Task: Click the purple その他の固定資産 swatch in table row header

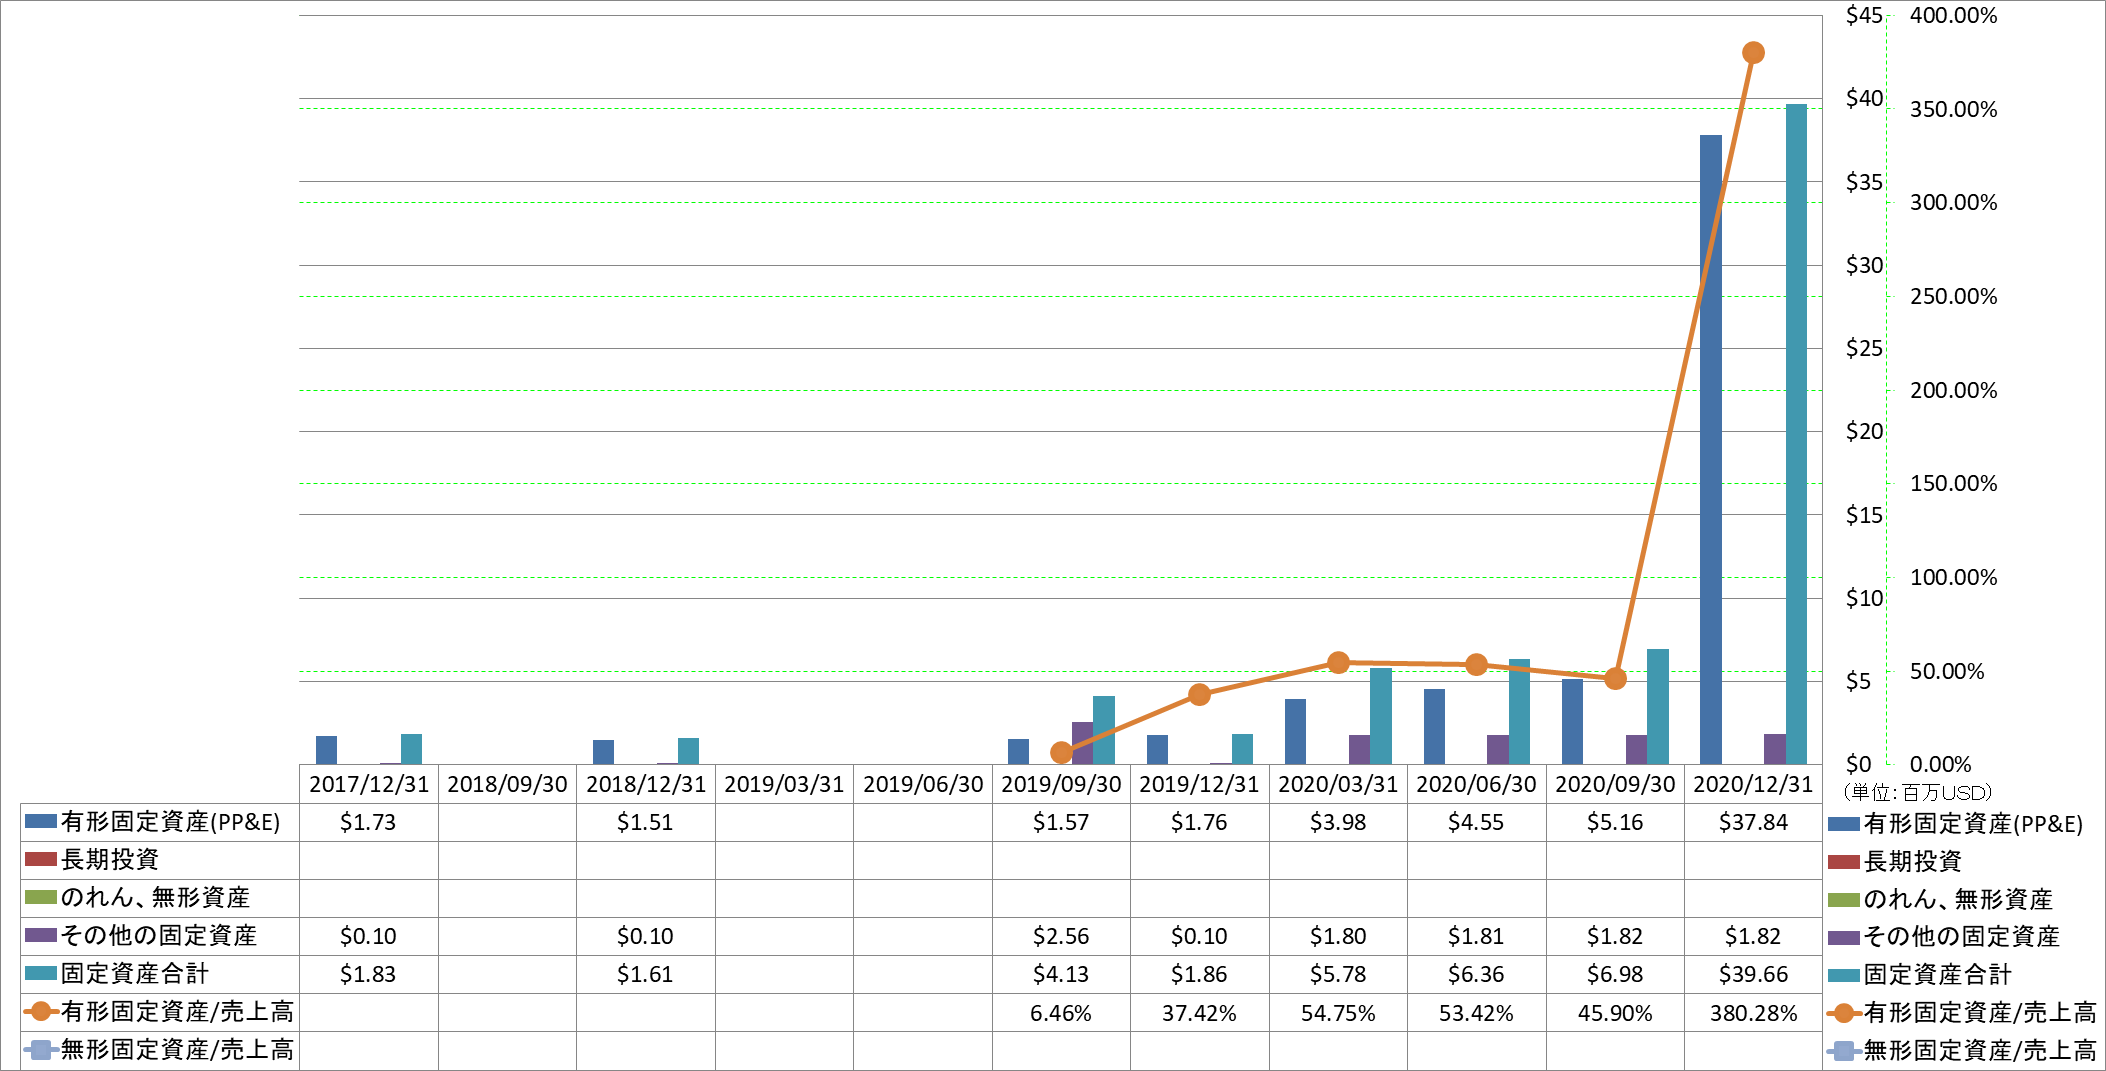Action: pos(41,935)
